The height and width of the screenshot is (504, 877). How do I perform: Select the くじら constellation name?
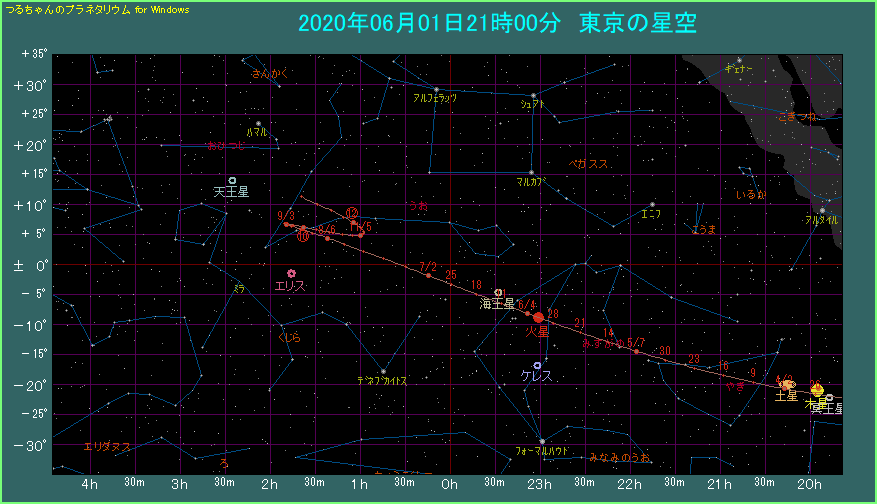point(289,337)
